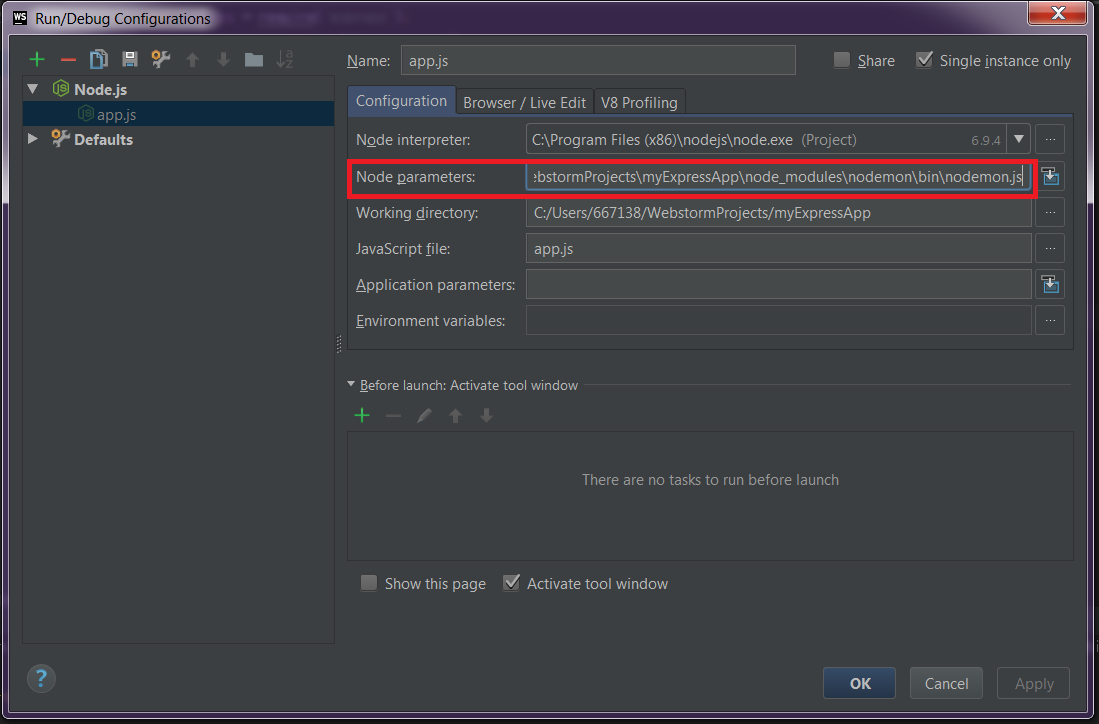Save the app.js configuration
This screenshot has height=724, width=1099.
(x=130, y=59)
